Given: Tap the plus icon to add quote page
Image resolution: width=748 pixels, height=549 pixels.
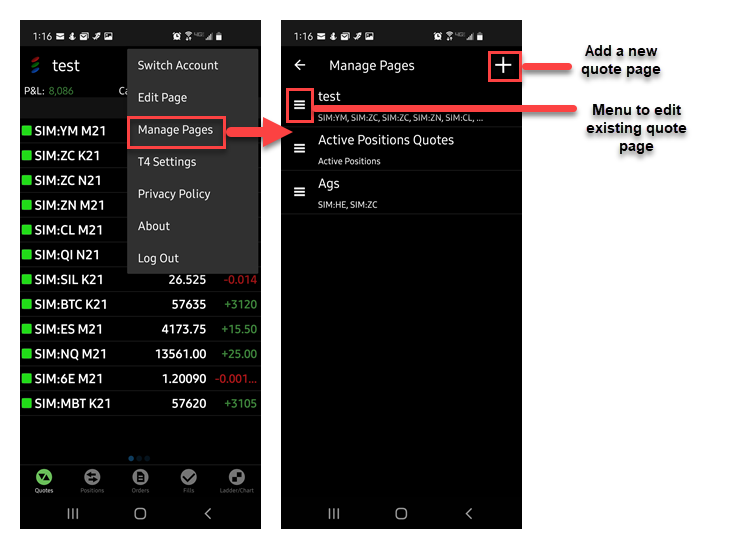Looking at the screenshot, I should tap(503, 66).
